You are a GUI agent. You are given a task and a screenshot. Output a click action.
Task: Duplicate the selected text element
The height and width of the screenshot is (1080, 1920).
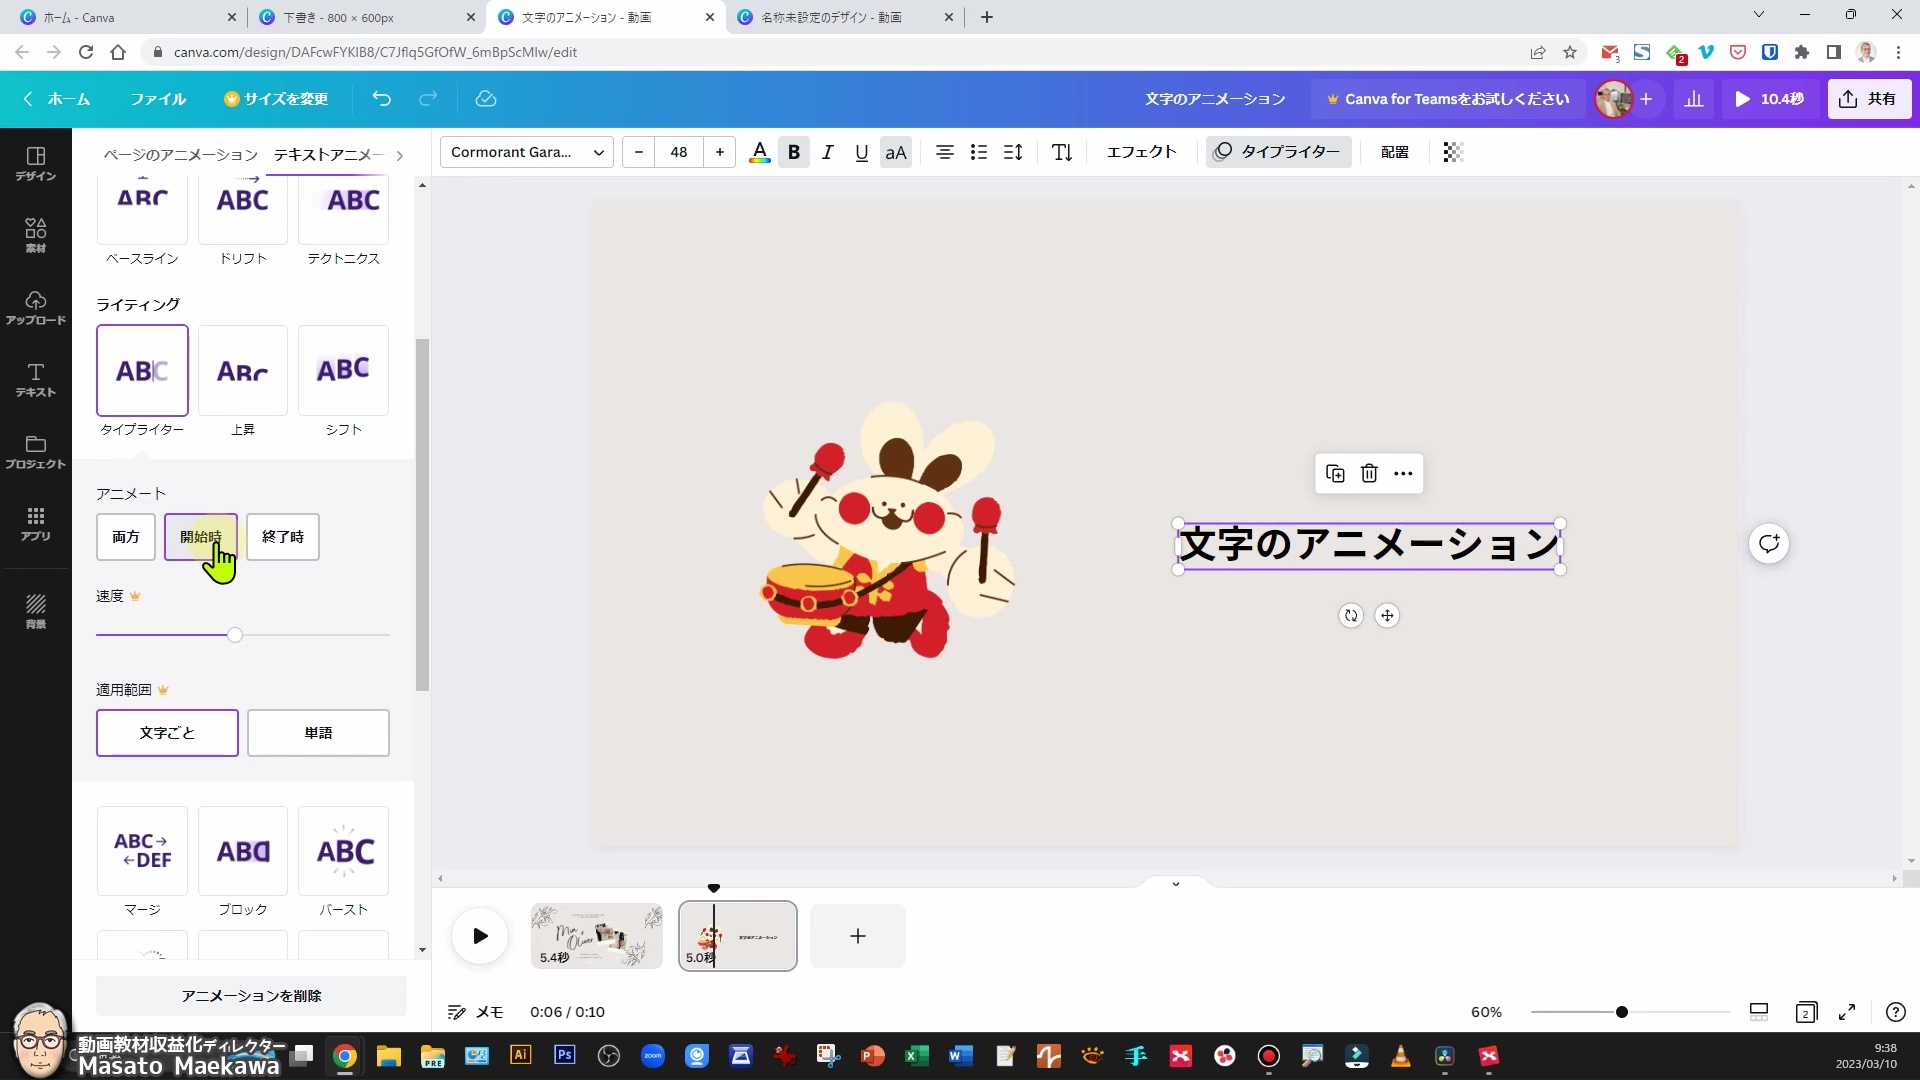1335,473
